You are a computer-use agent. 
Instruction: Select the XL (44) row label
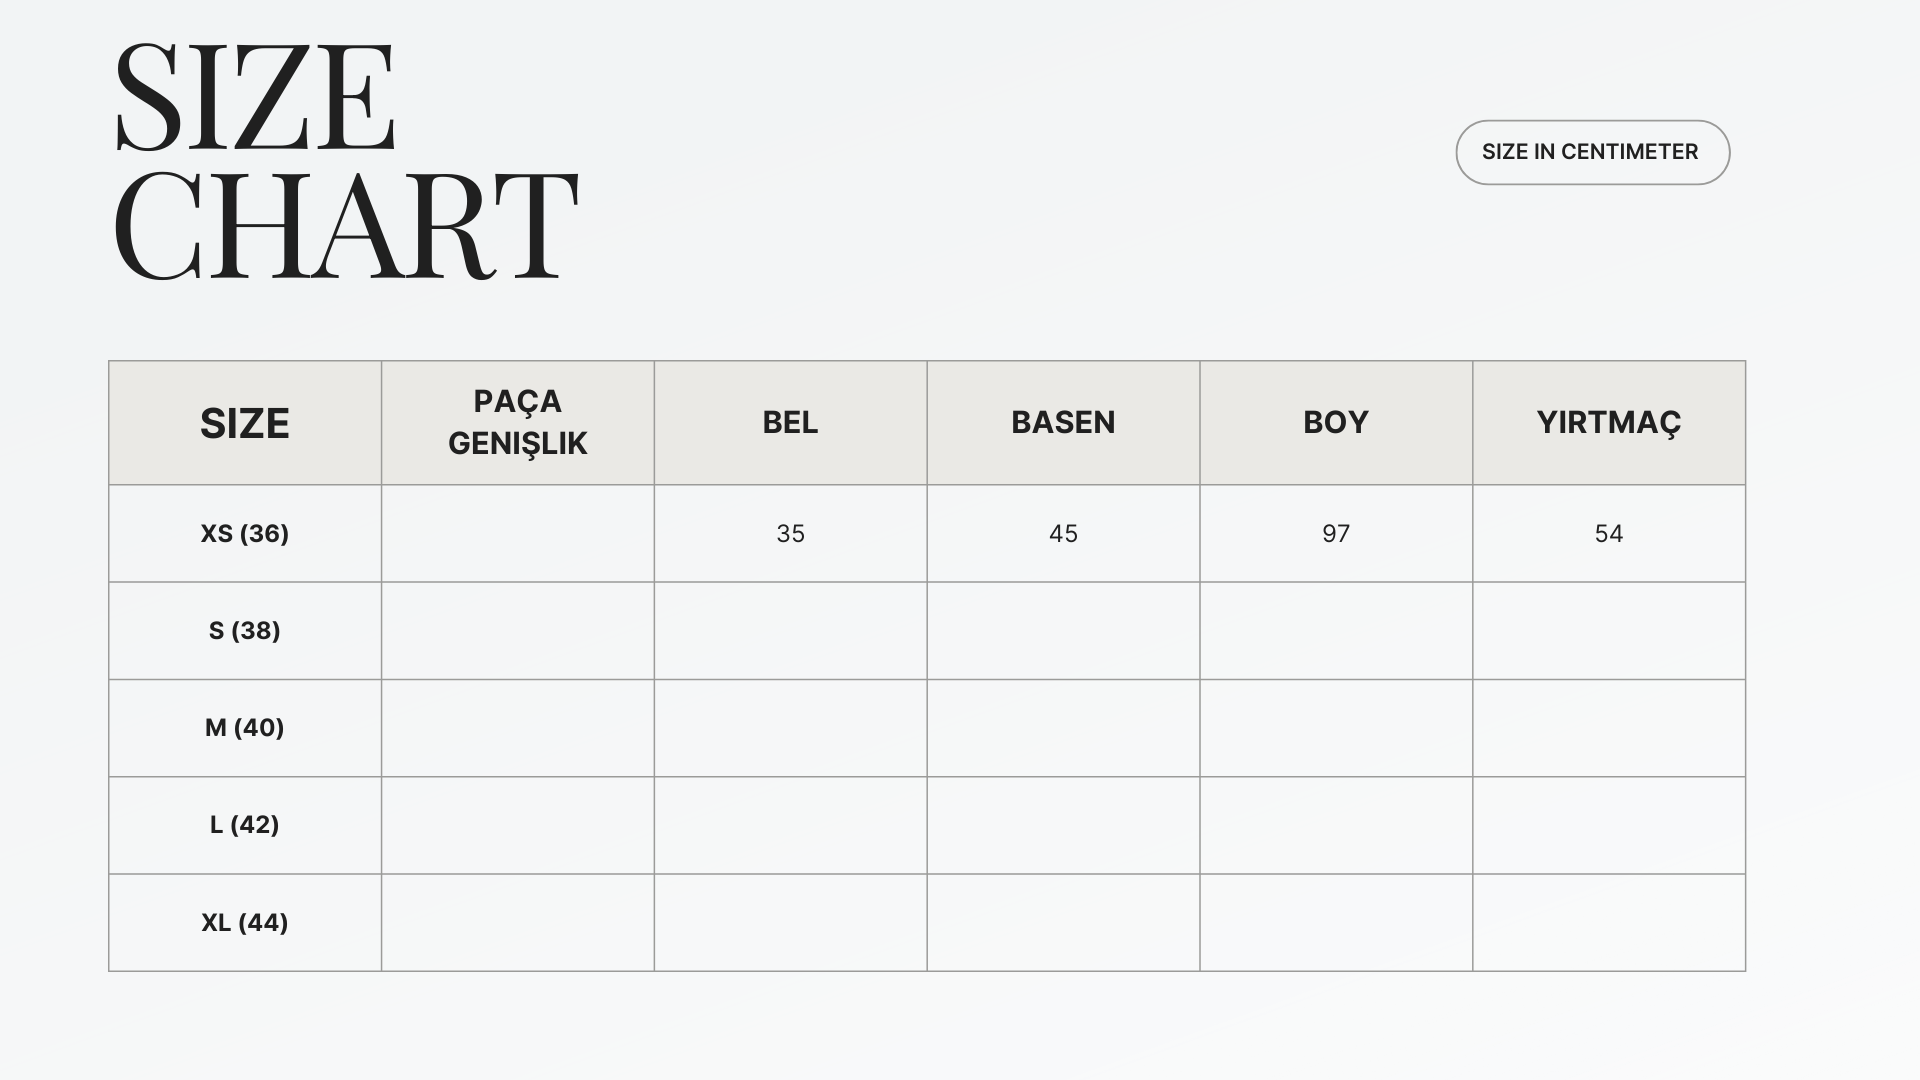click(x=245, y=922)
